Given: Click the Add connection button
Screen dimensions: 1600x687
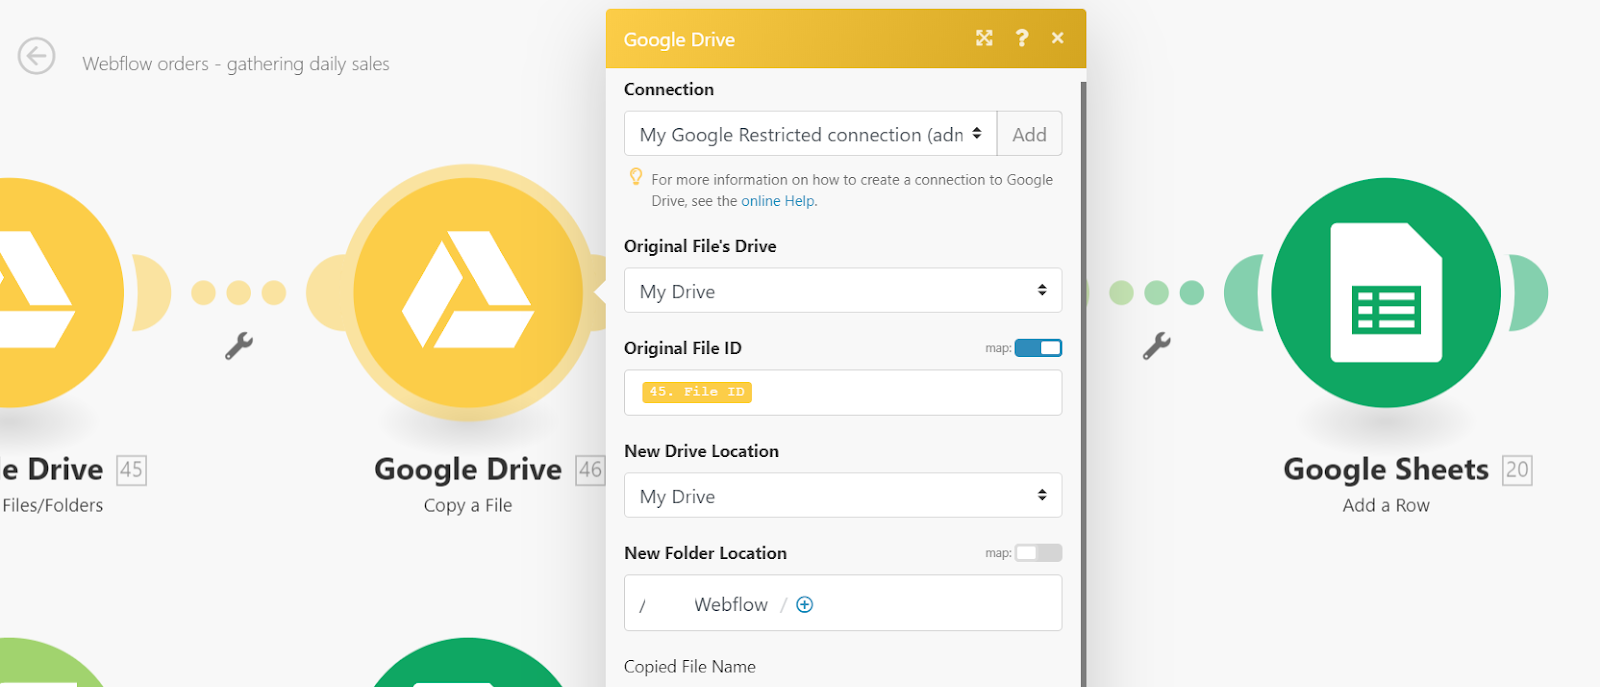Looking at the screenshot, I should 1029,134.
